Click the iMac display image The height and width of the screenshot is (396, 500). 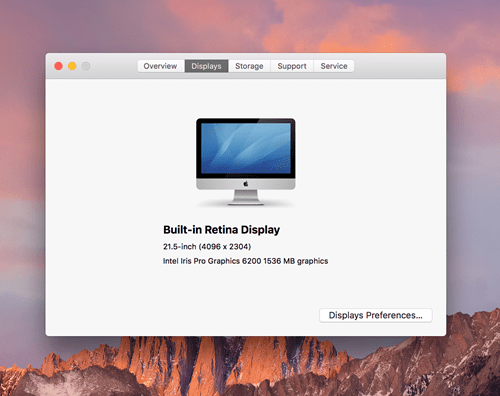(246, 161)
